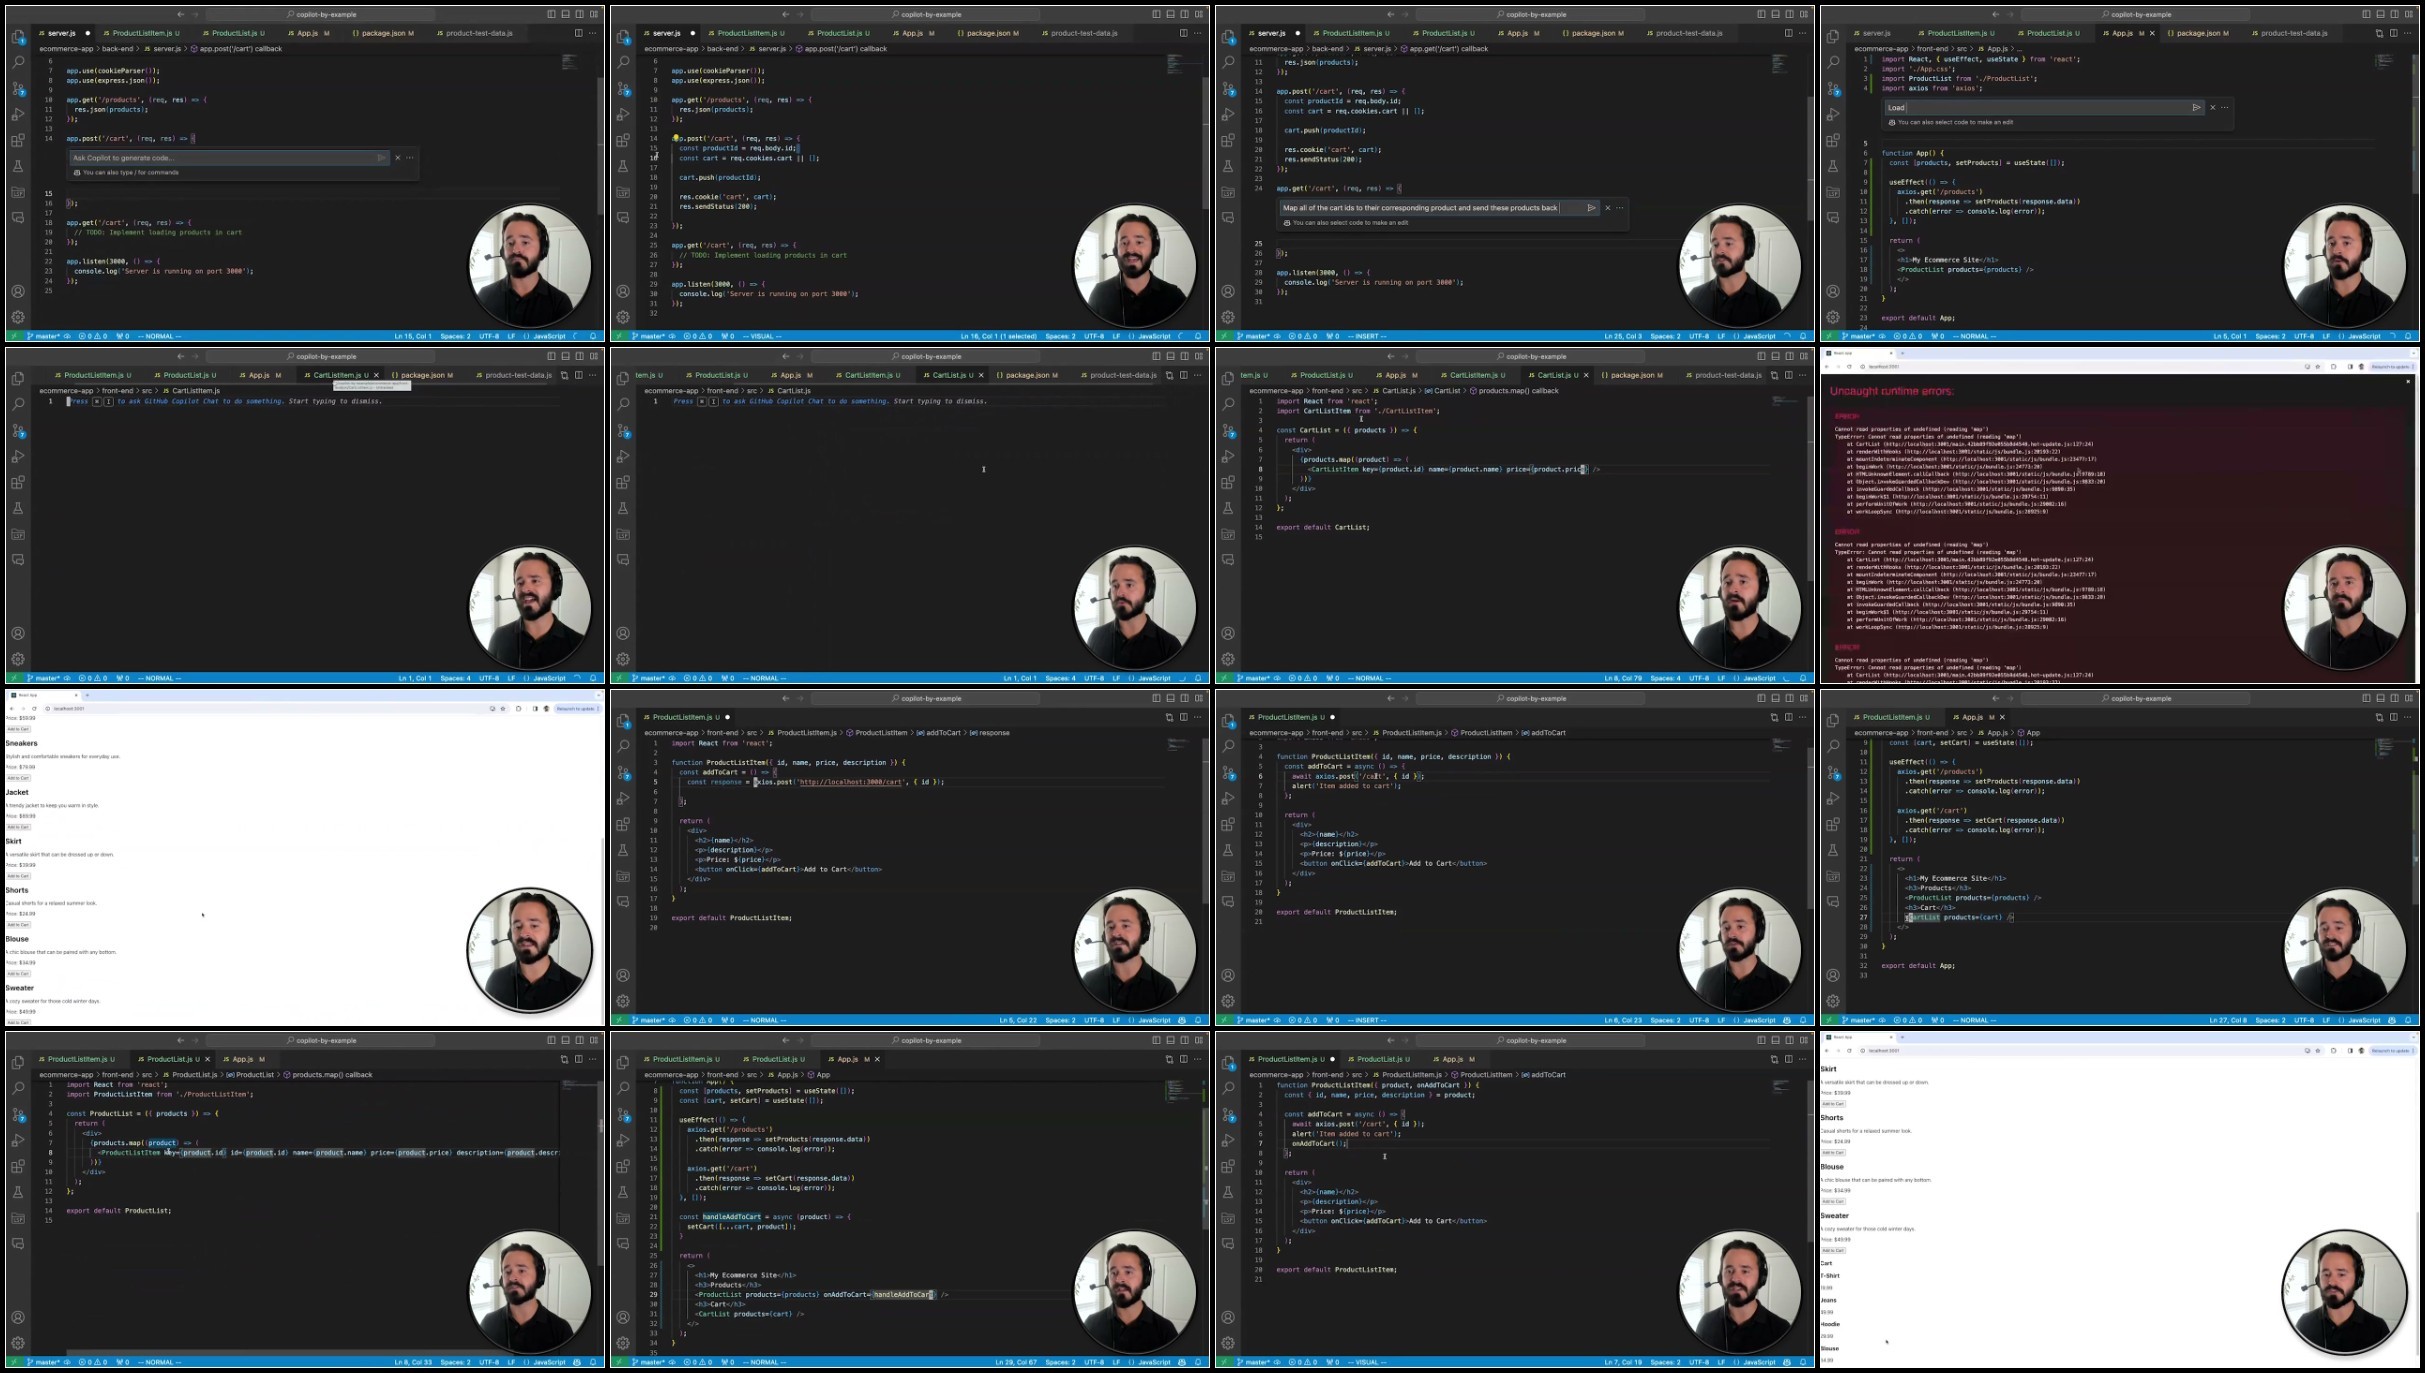This screenshot has width=2425, height=1373.
Task: Click Copilot icon in 'Ln 27, Col 8' status bar
Action: (2391, 1020)
